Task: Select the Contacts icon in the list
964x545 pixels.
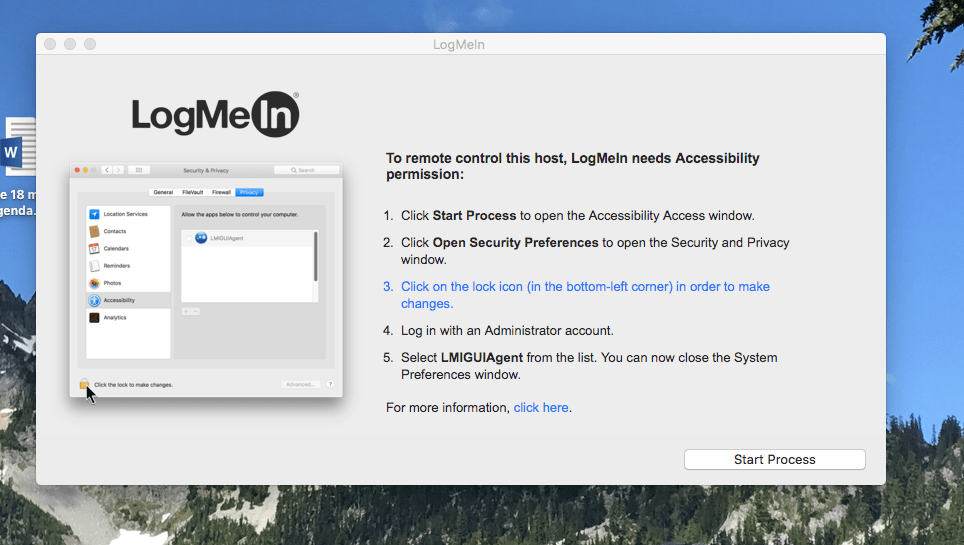Action: 94,231
